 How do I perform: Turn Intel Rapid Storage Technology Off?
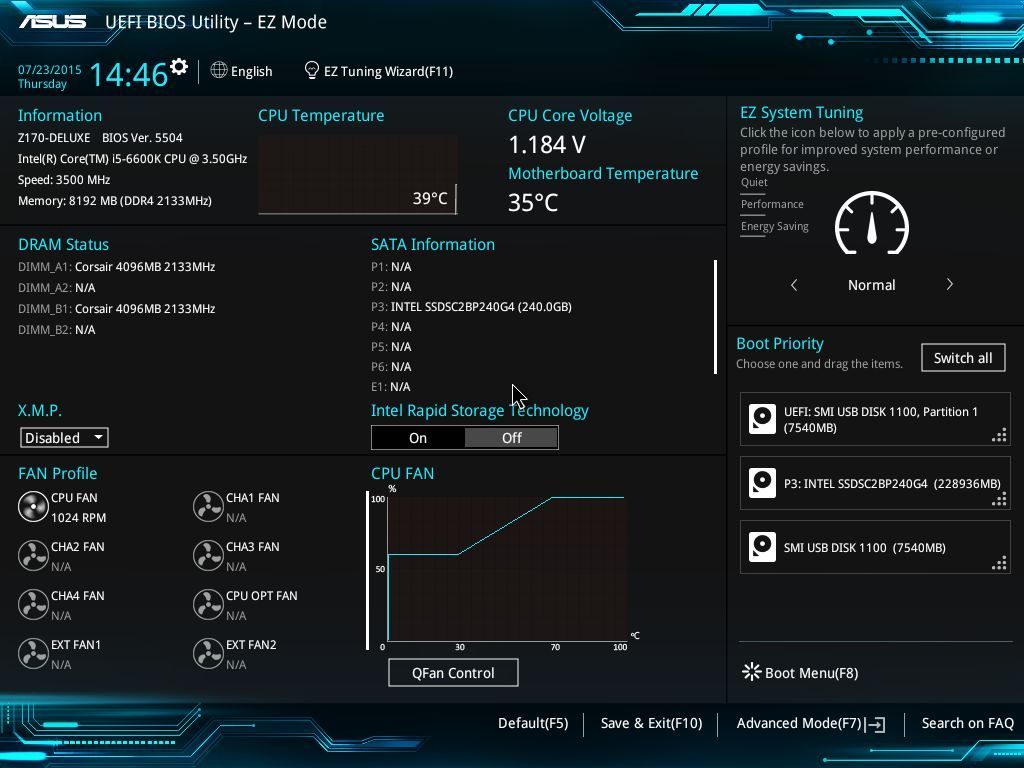click(511, 438)
